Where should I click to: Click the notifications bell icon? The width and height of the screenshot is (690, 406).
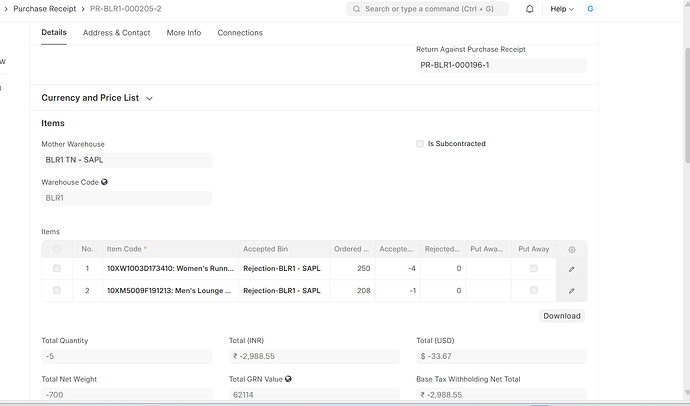pyautogui.click(x=529, y=9)
